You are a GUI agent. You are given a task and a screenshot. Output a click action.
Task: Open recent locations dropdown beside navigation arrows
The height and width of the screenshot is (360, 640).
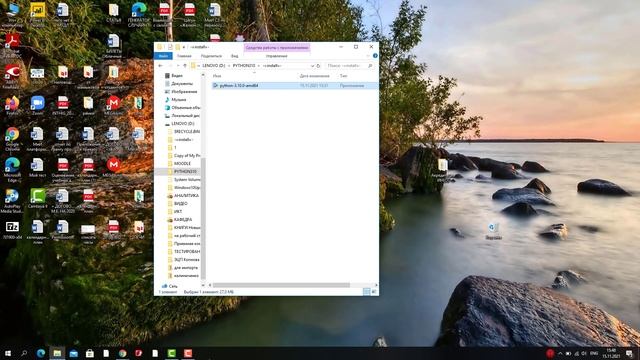click(x=178, y=66)
